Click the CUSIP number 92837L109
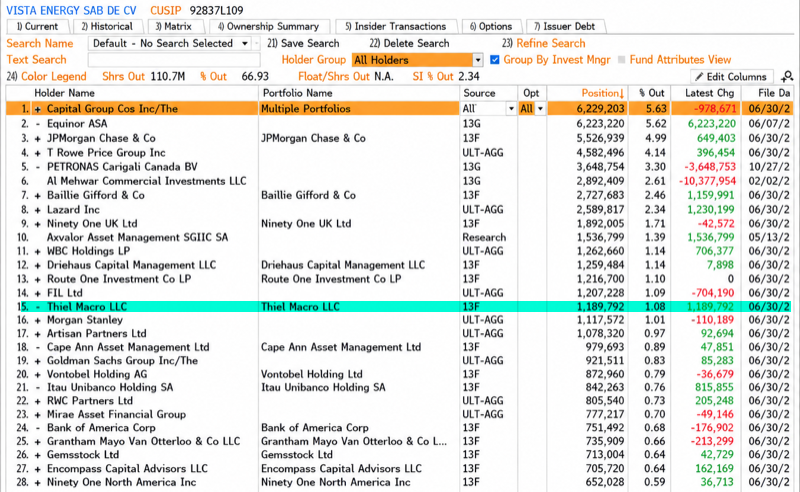Image resolution: width=800 pixels, height=492 pixels. [x=216, y=10]
